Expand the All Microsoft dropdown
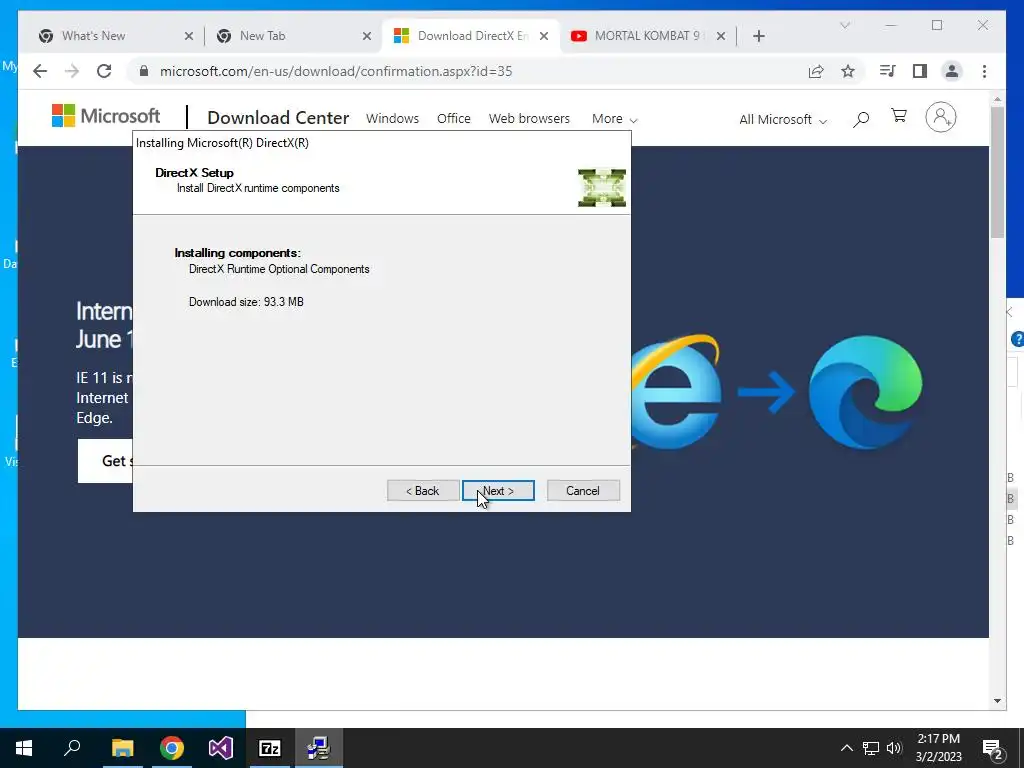The image size is (1024, 768). pos(783,120)
